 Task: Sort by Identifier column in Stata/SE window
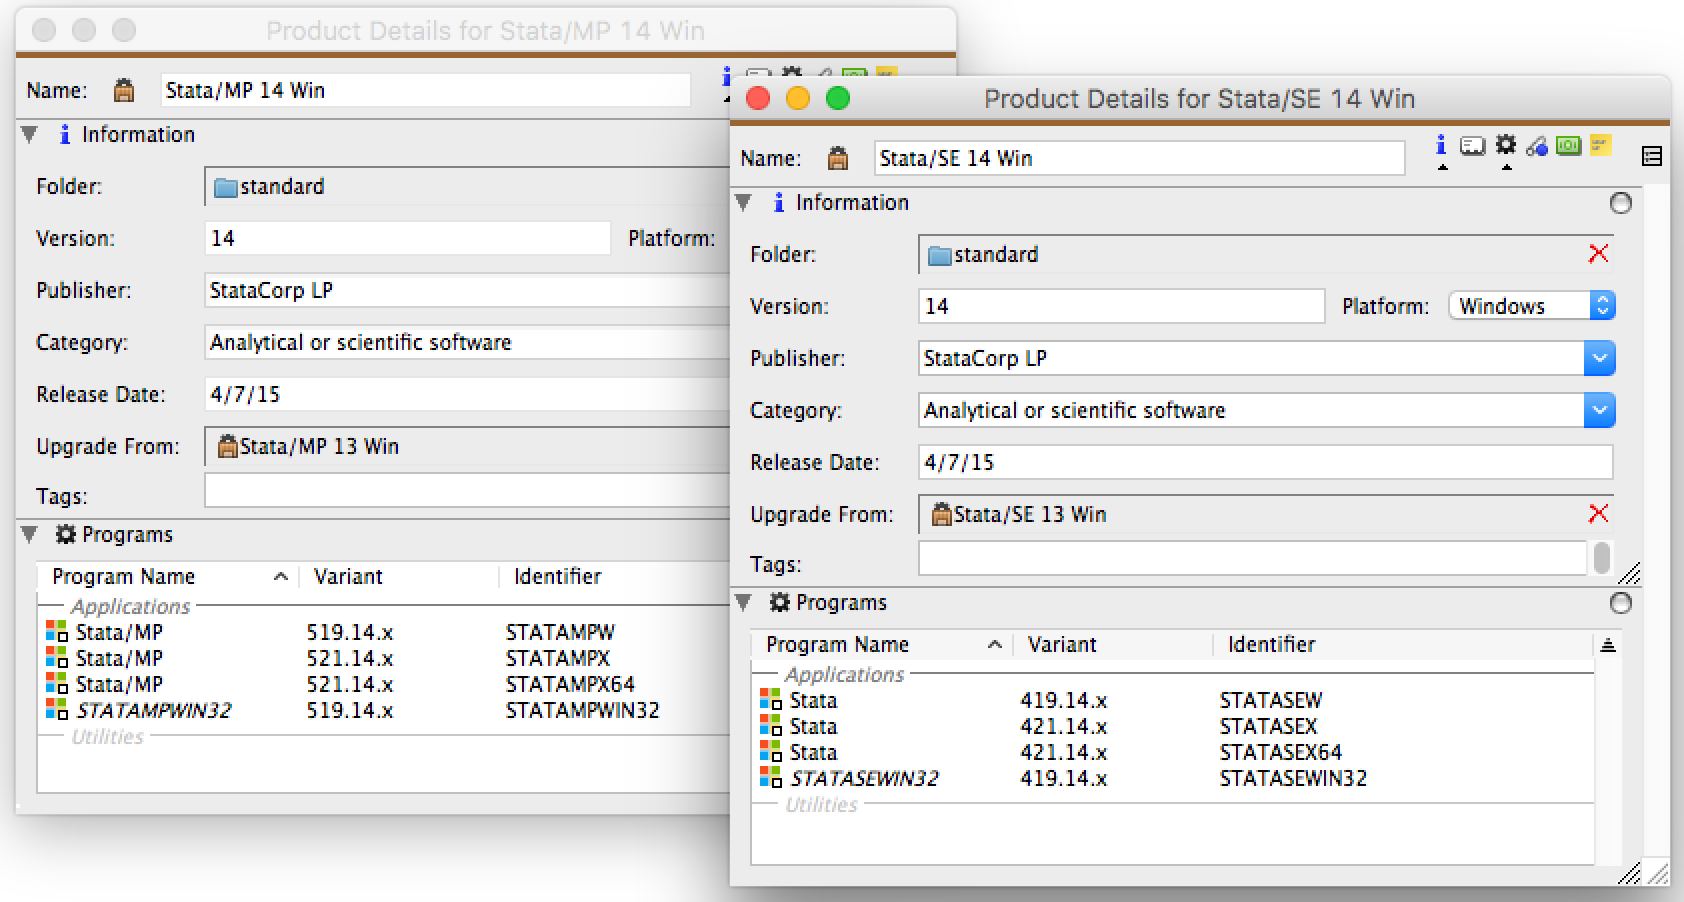tap(1403, 645)
